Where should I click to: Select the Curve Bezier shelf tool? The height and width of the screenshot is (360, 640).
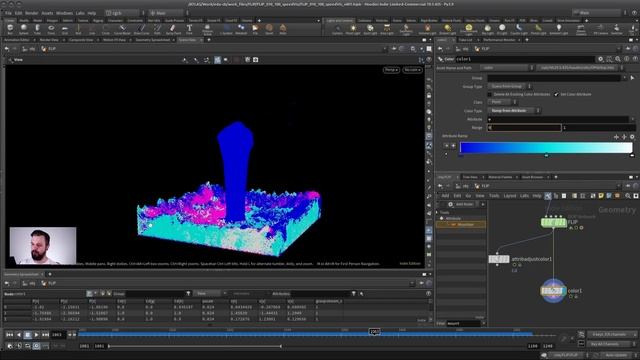(122, 29)
